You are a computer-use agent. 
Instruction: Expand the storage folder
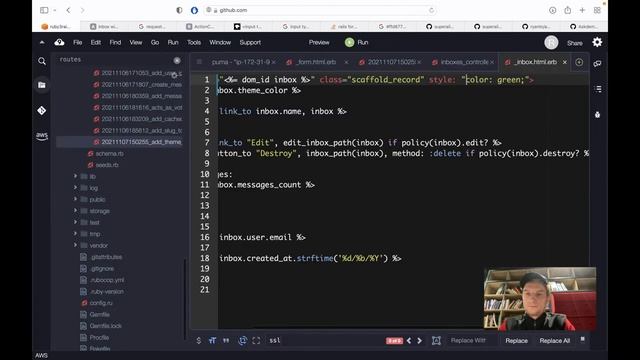point(76,211)
